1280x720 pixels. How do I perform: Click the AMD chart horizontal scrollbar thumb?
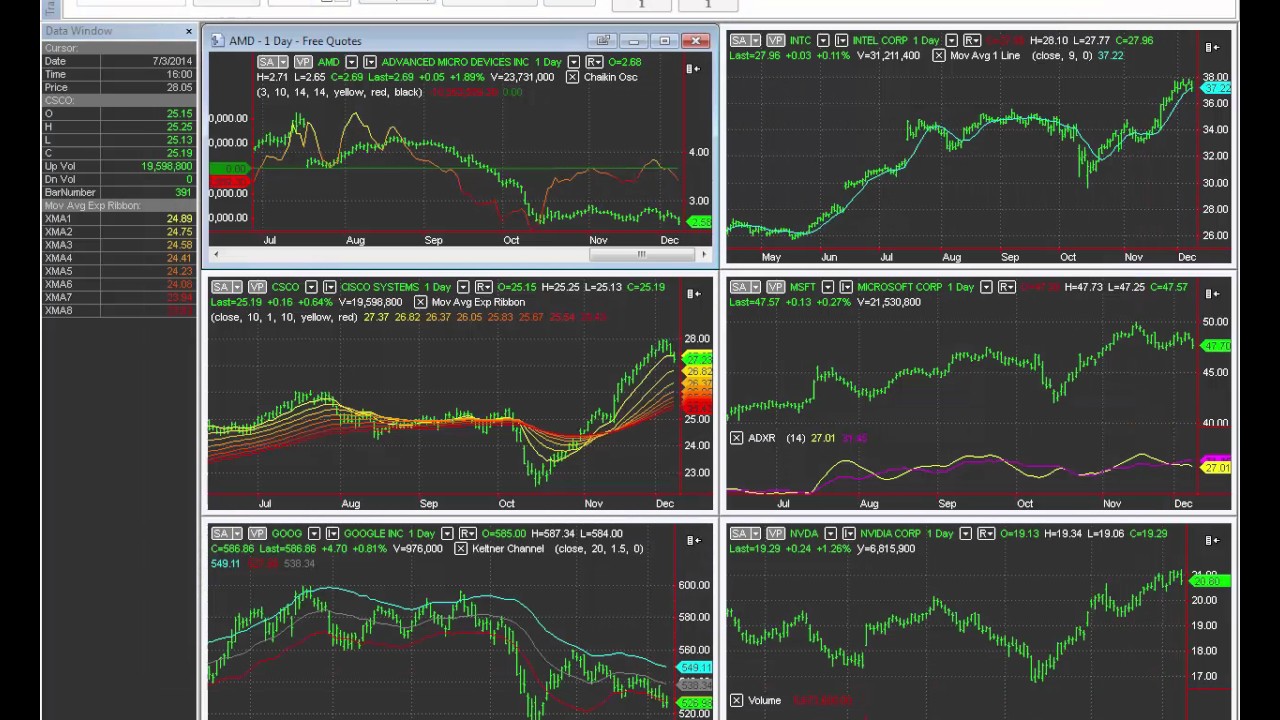click(x=641, y=254)
